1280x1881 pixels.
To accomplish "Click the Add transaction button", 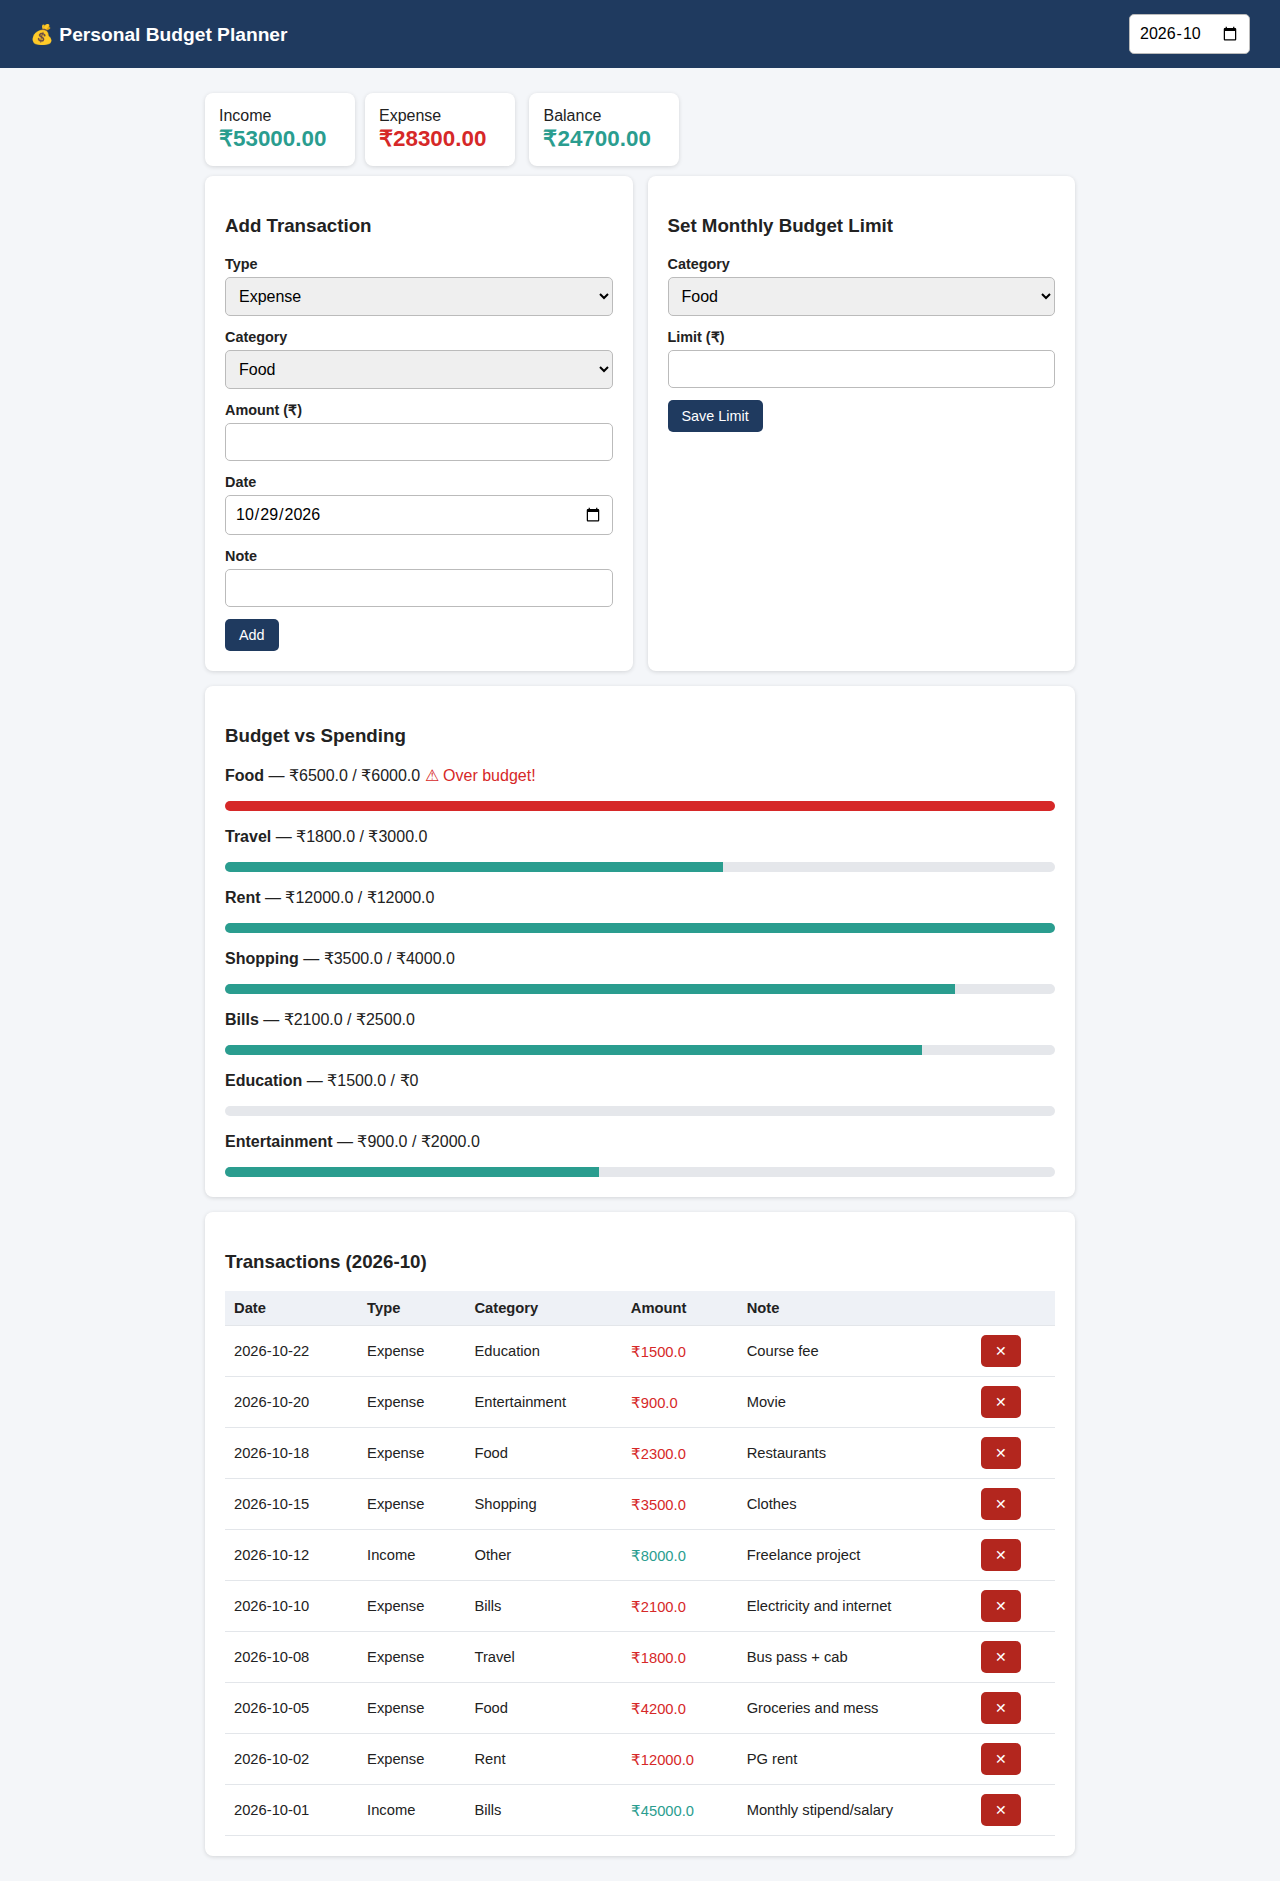I will [x=252, y=635].
